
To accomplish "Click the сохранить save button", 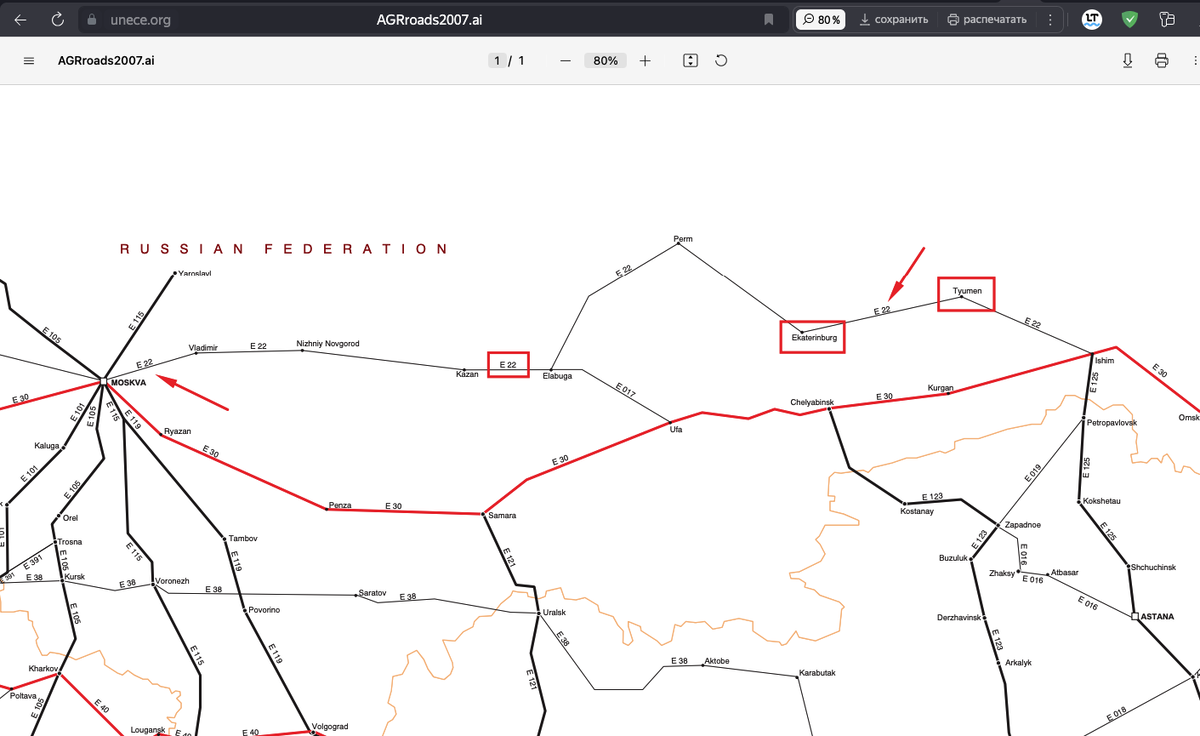I will (893, 19).
